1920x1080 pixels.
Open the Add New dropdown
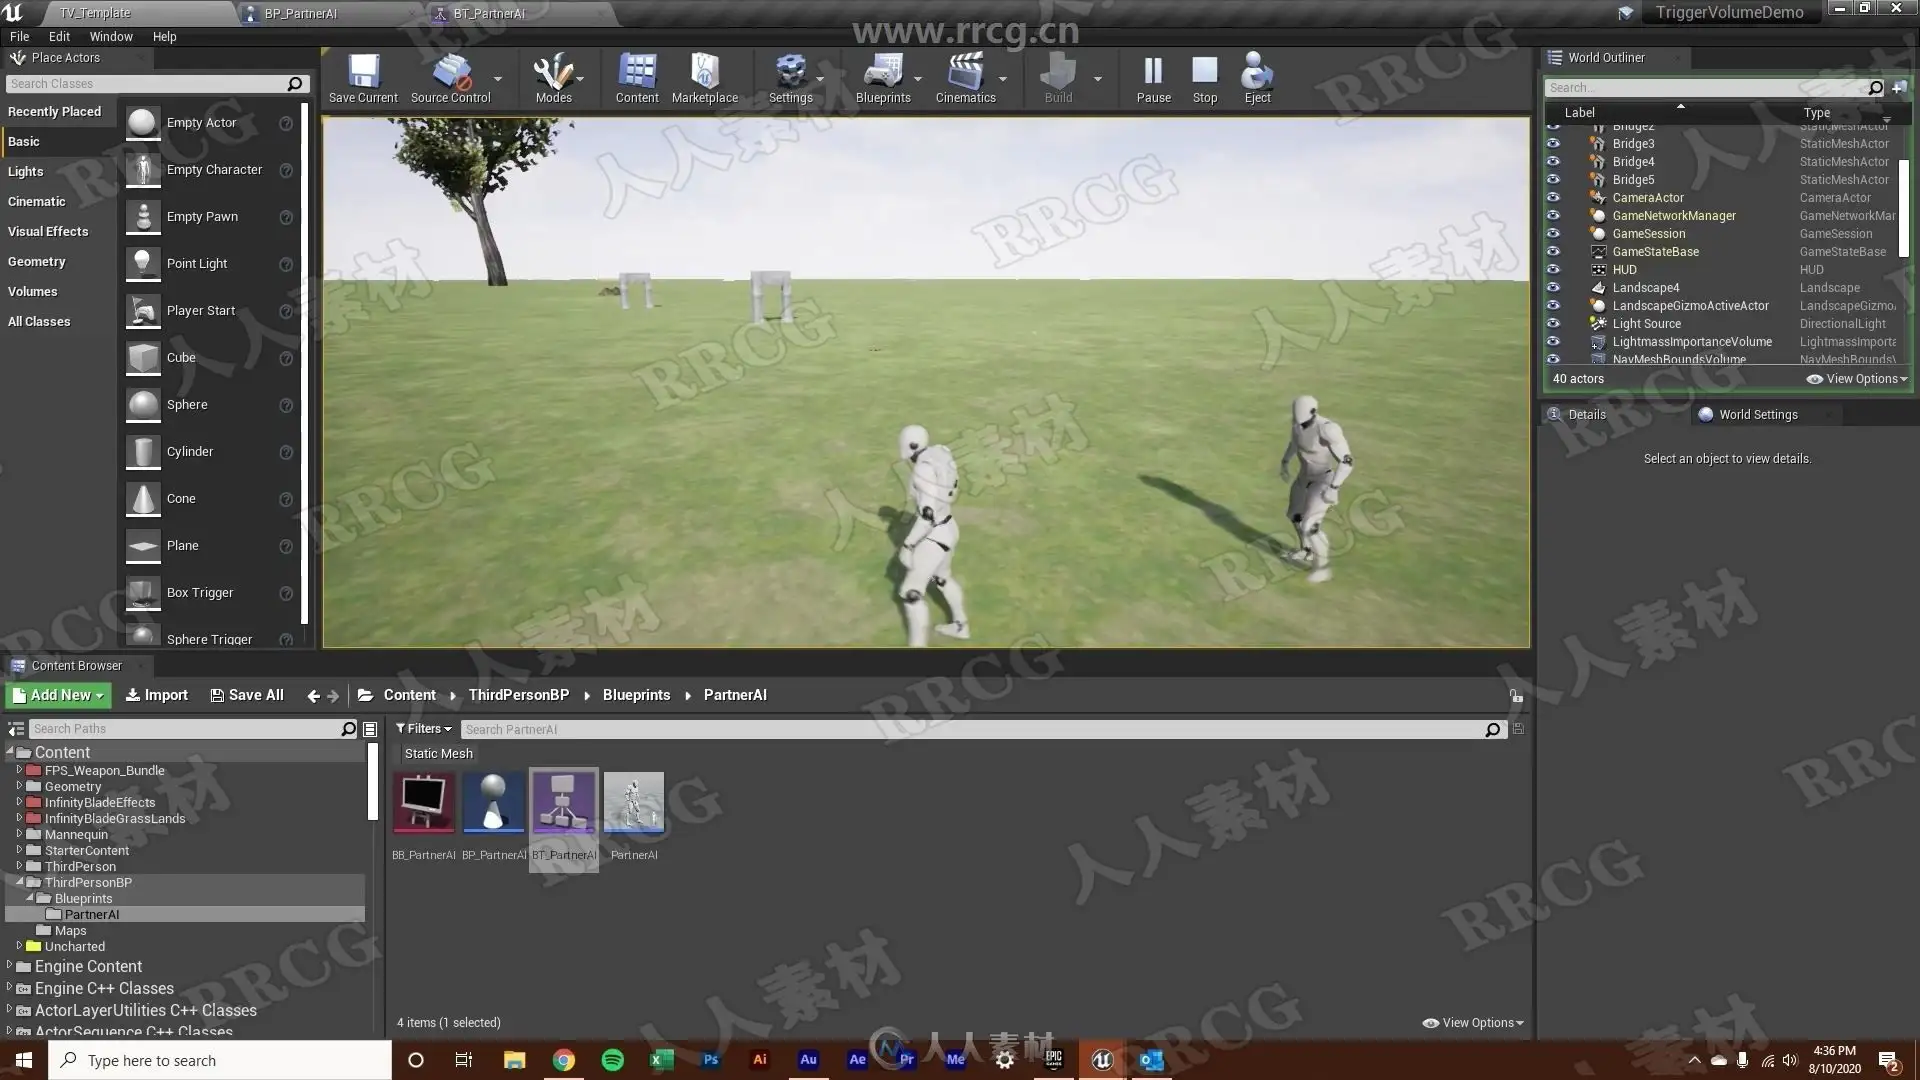(x=58, y=695)
